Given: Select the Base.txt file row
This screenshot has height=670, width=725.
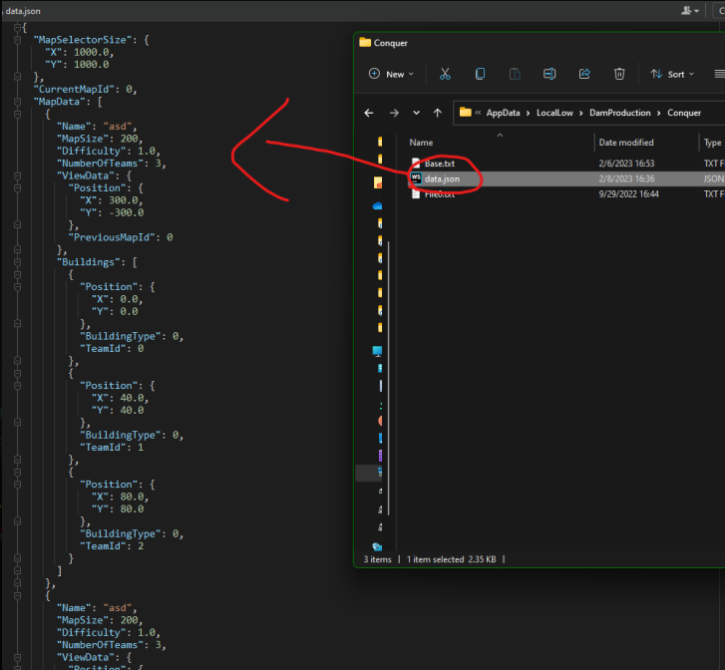Looking at the screenshot, I should click(566, 163).
